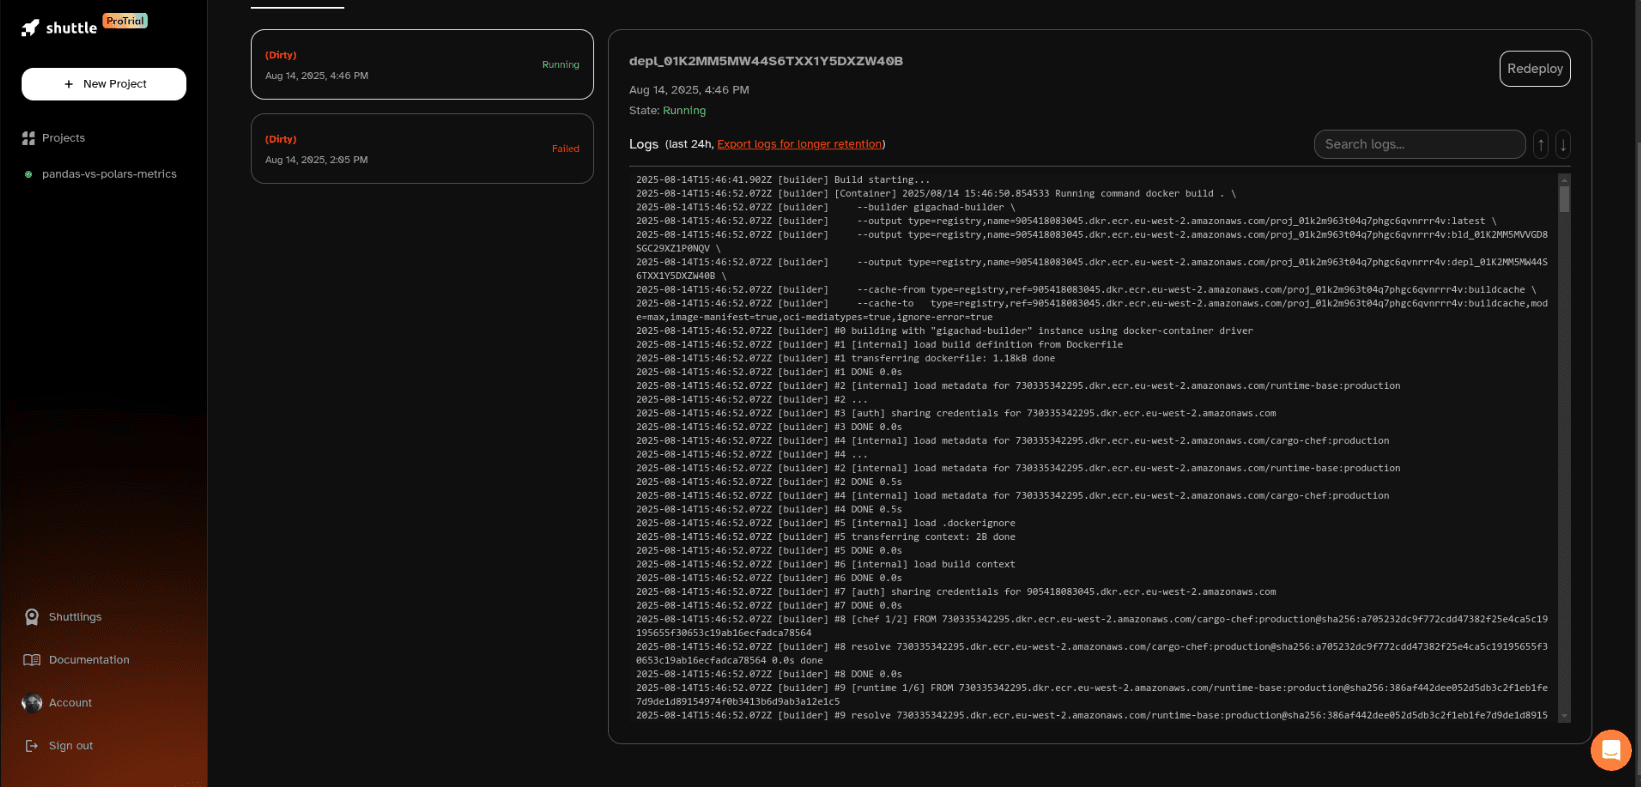The width and height of the screenshot is (1641, 787).
Task: Select the pandas-vs-polars-metrics project
Action: (x=109, y=174)
